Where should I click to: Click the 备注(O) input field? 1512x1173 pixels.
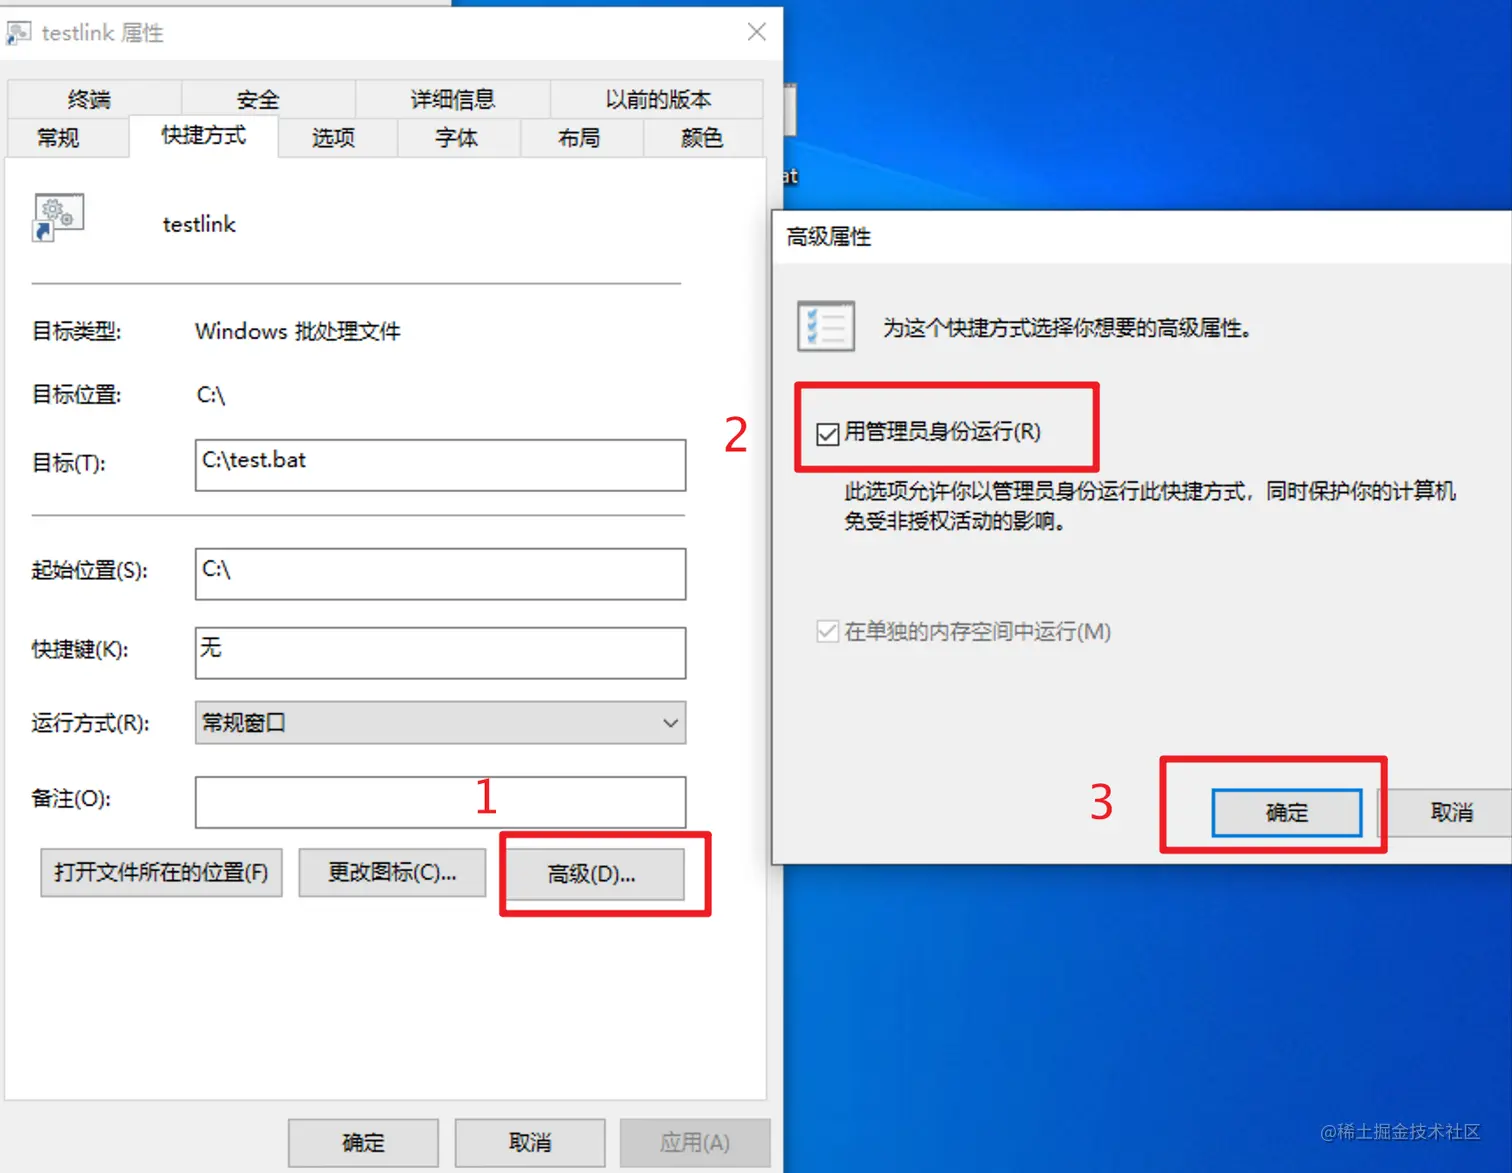point(440,801)
